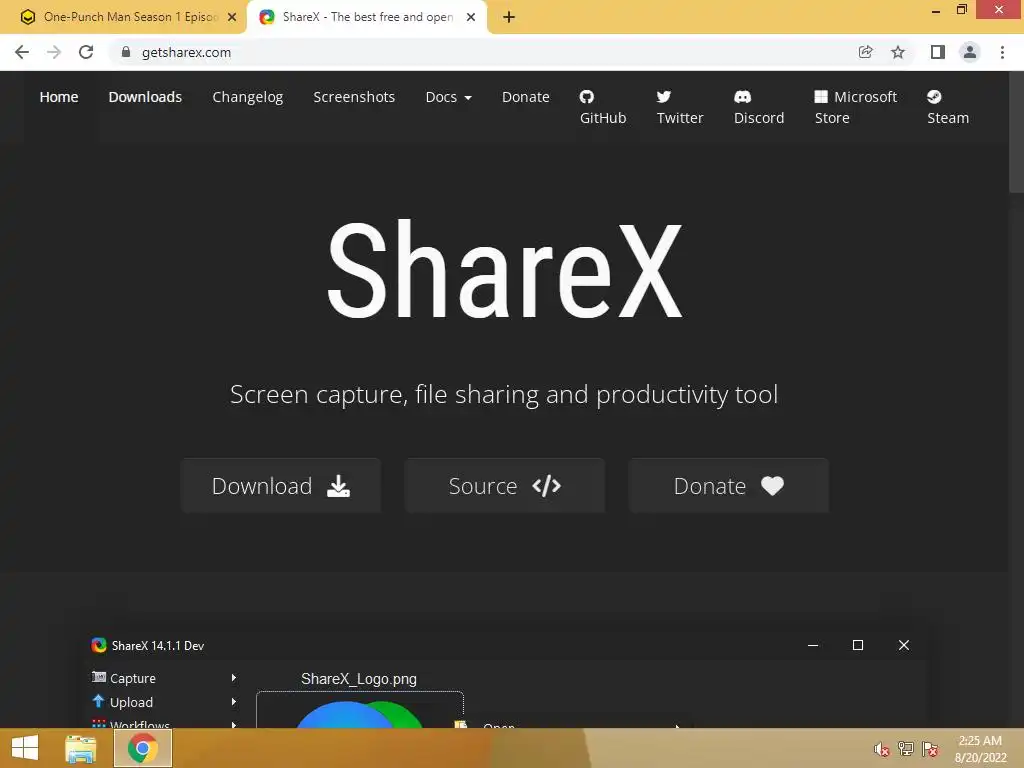Click the ShareX 14.1.1 Dev logo icon
Viewport: 1024px width, 768px height.
tap(99, 645)
